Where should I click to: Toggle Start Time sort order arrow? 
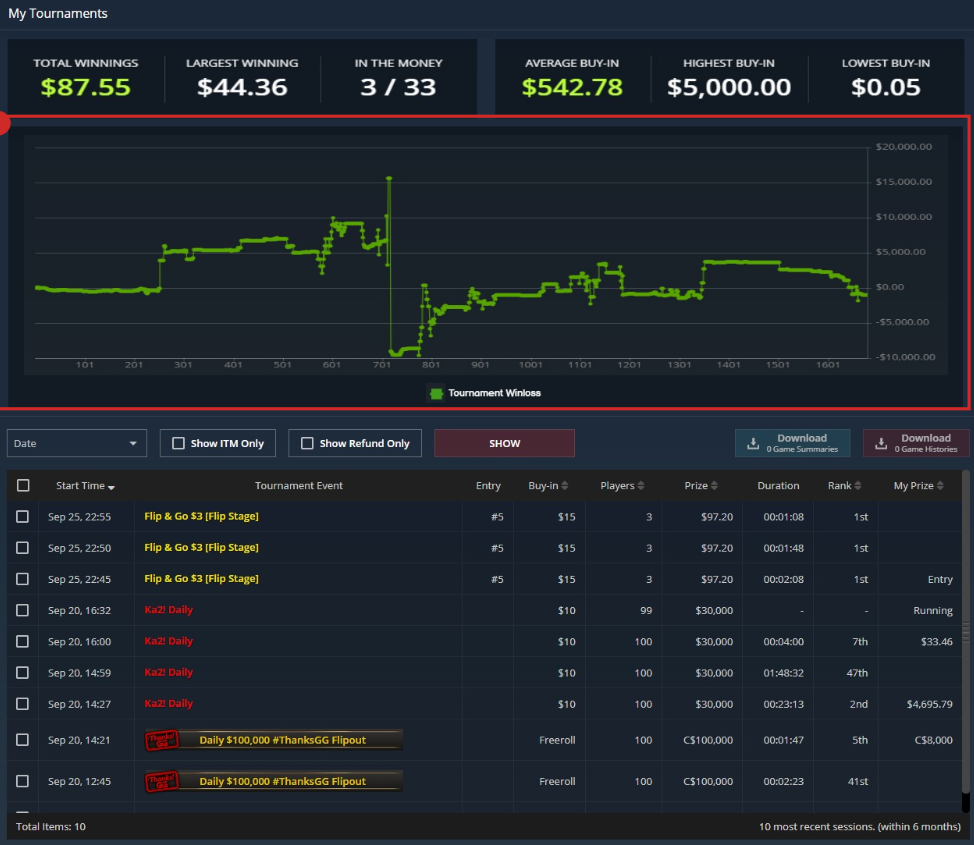coord(111,487)
